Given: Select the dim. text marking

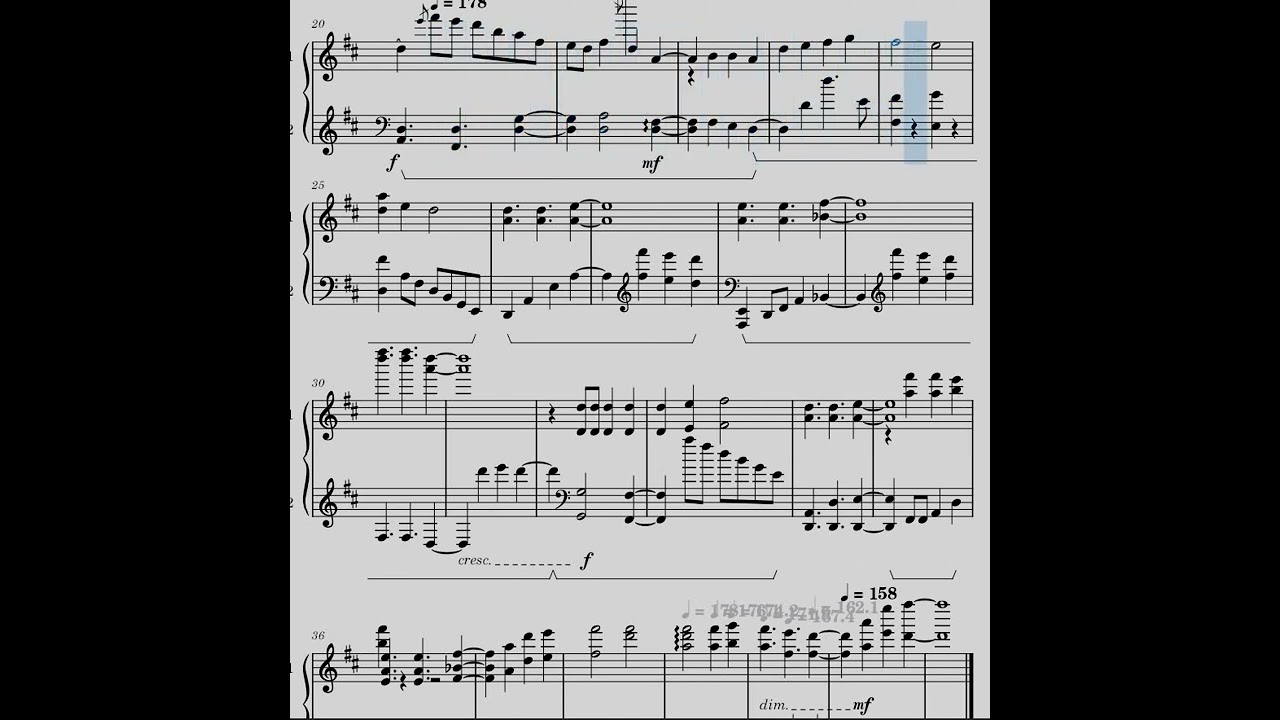Looking at the screenshot, I should (x=774, y=704).
